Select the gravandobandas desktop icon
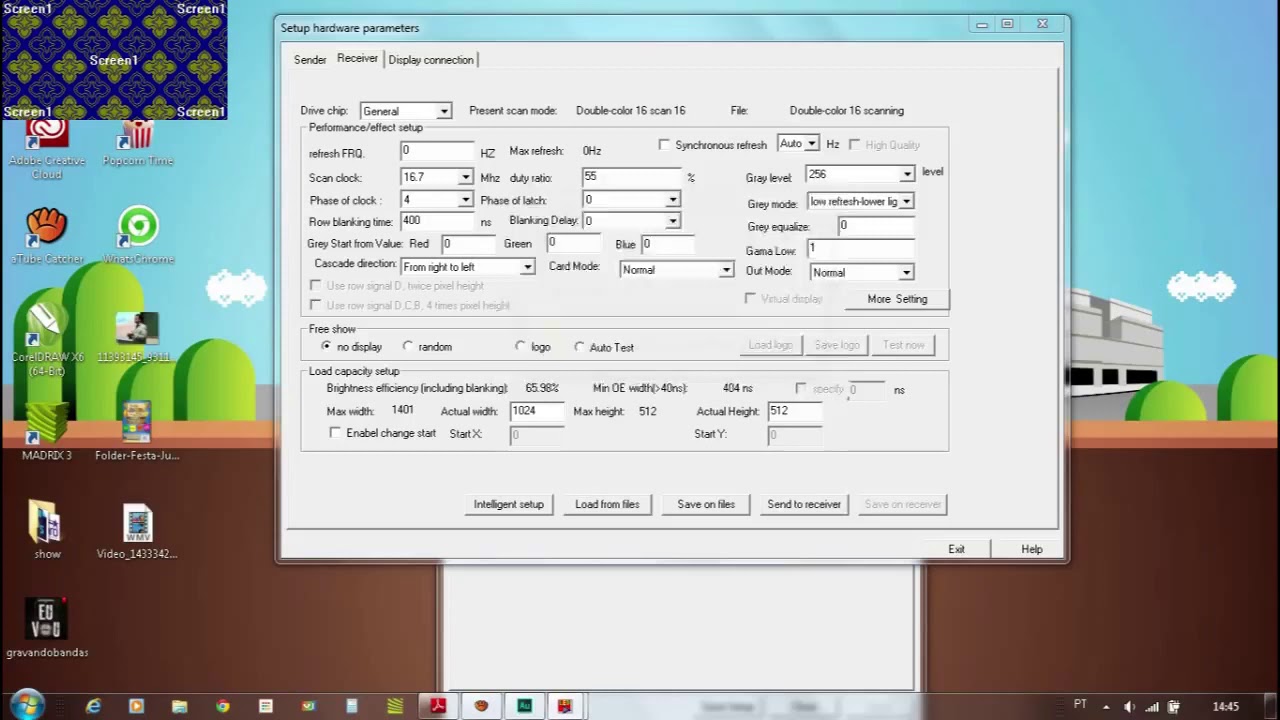1280x720 pixels. click(x=47, y=628)
